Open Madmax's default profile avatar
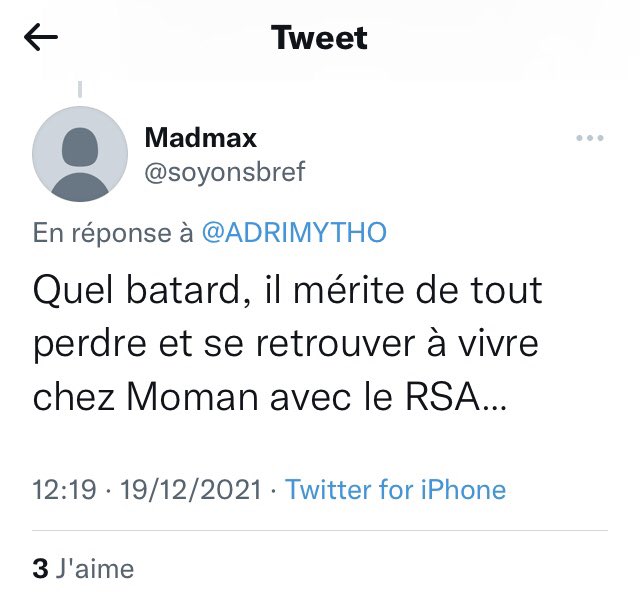The image size is (640, 600). click(80, 154)
